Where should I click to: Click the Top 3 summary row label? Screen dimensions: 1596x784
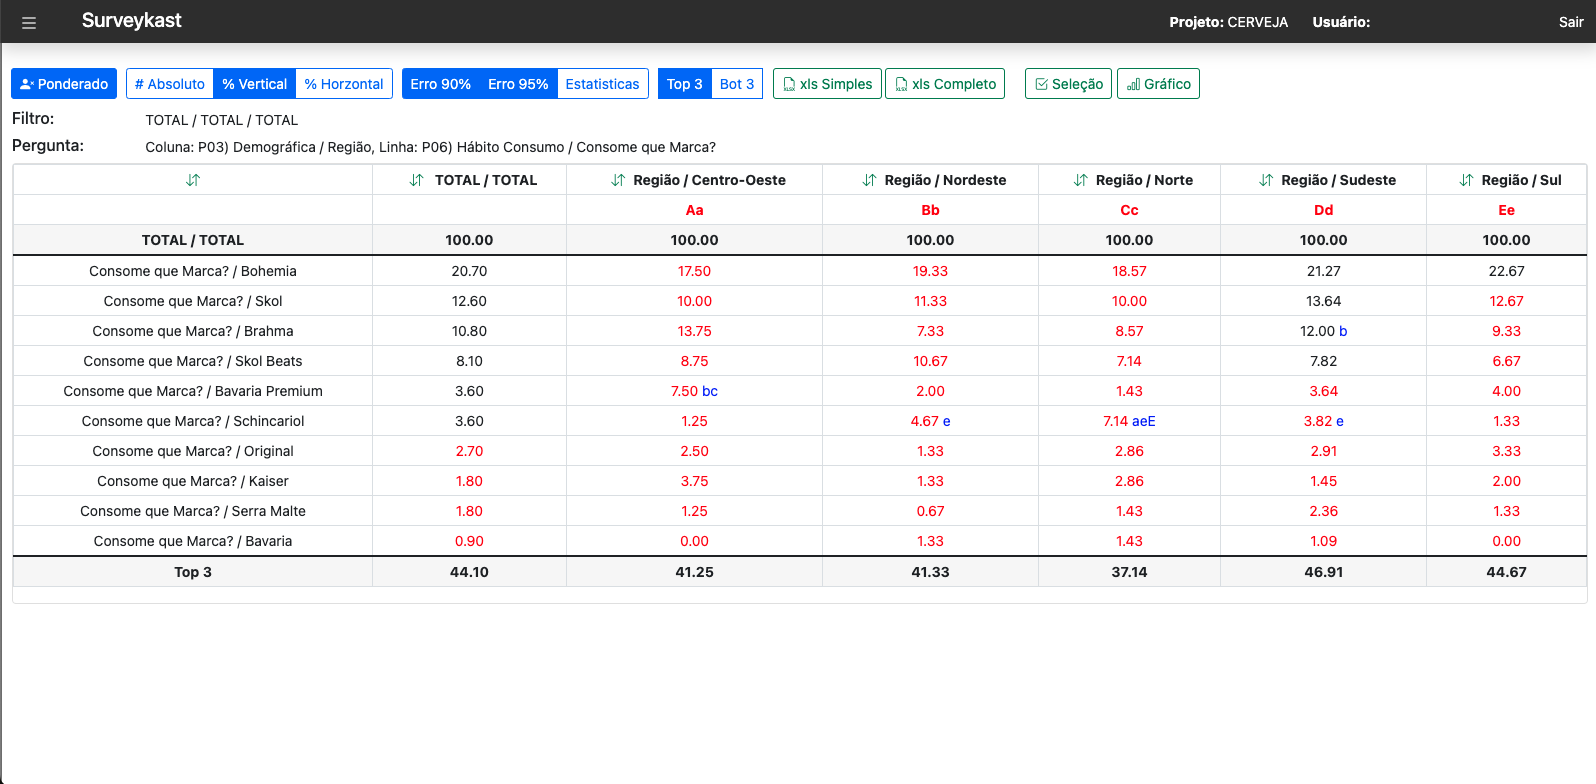click(193, 572)
